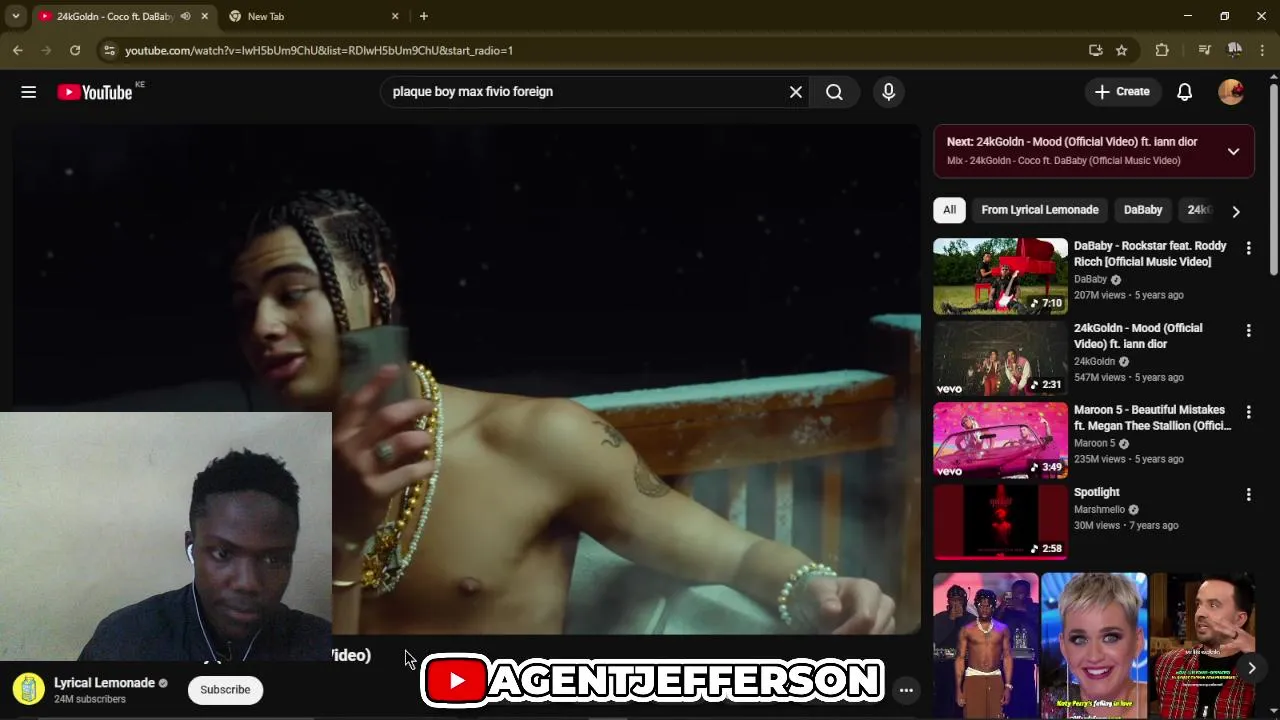Viewport: 1280px width, 720px height.
Task: Select From Lyrical Lemonade chip
Action: [1040, 210]
